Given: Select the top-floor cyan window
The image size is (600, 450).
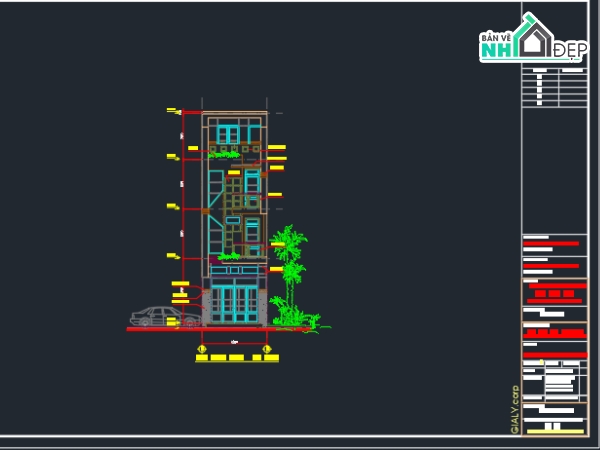Looking at the screenshot, I should pos(228,134).
